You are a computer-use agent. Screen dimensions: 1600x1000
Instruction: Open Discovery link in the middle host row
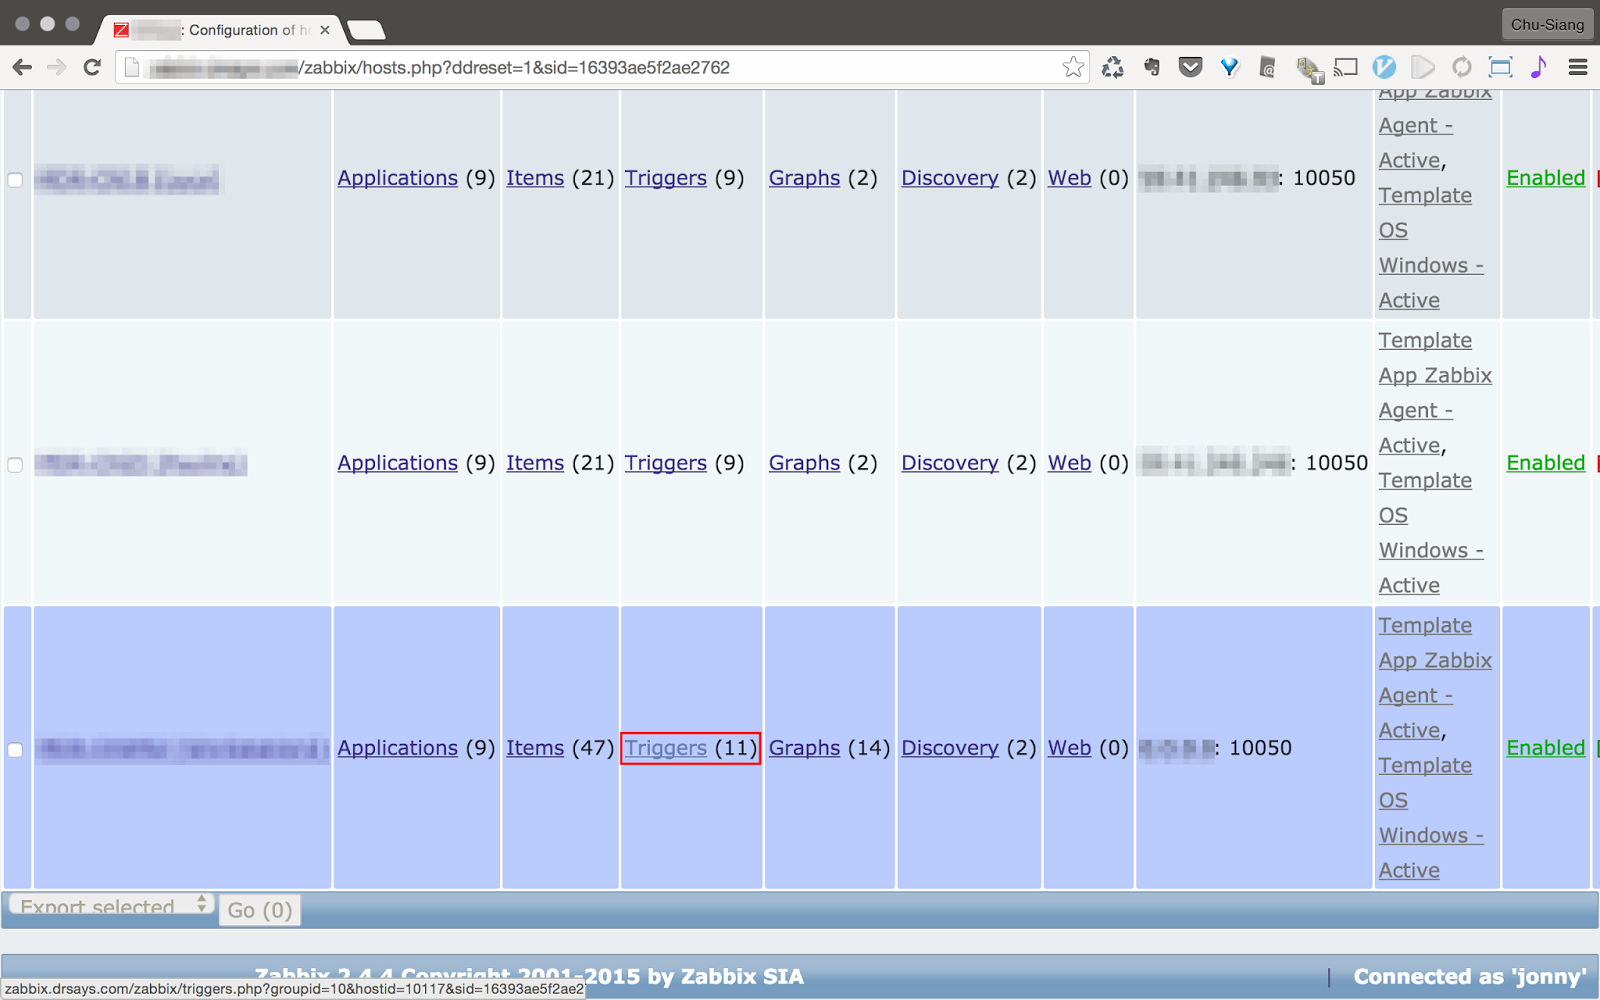tap(950, 463)
